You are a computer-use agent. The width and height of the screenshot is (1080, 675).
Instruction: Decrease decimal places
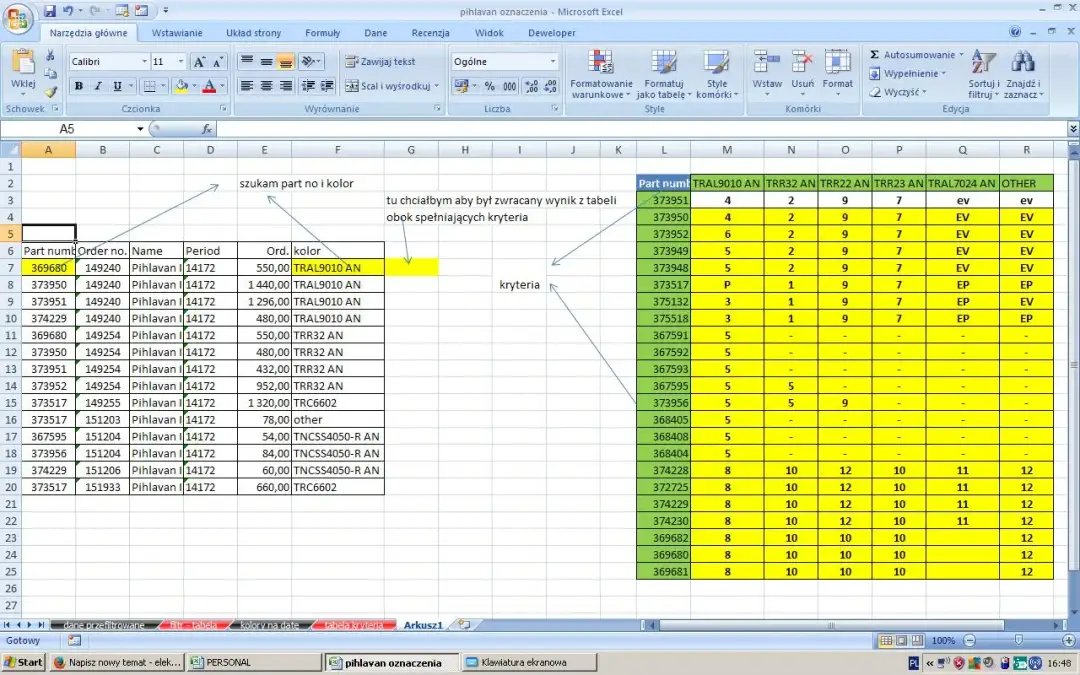click(x=550, y=86)
